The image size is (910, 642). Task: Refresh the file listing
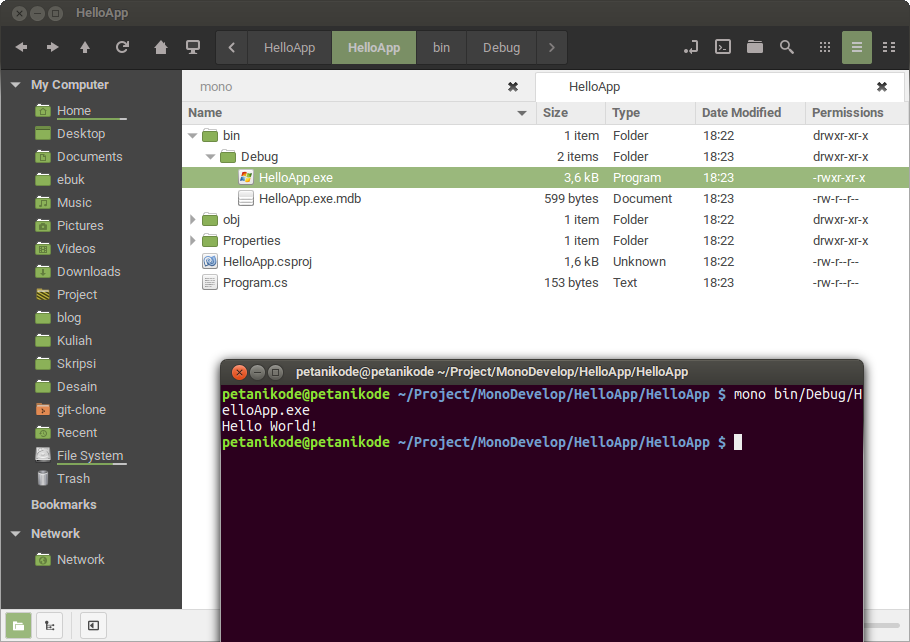click(122, 48)
